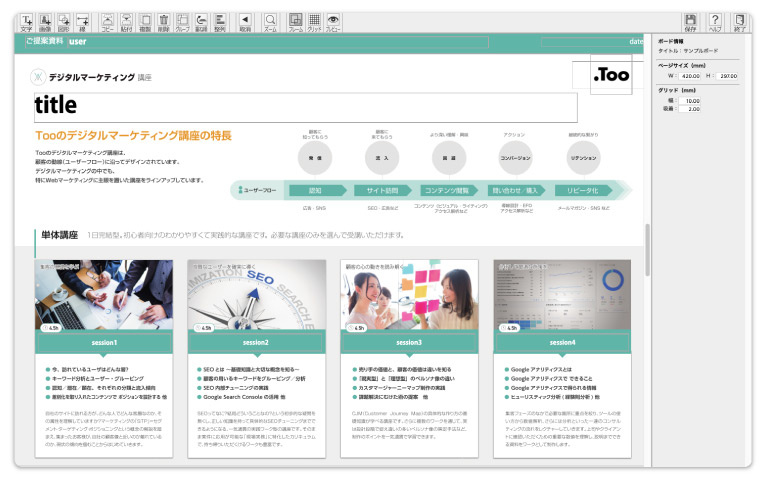Click the 整列 align objects icon
762x480 pixels.
point(220,22)
